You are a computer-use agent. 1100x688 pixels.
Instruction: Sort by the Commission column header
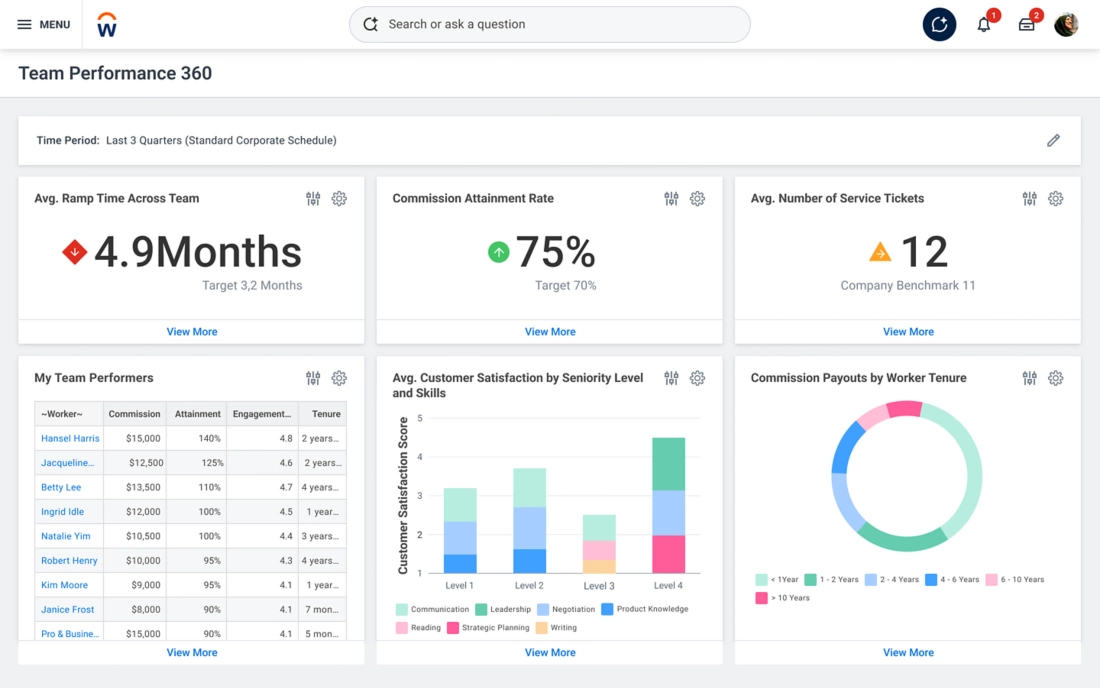[134, 414]
